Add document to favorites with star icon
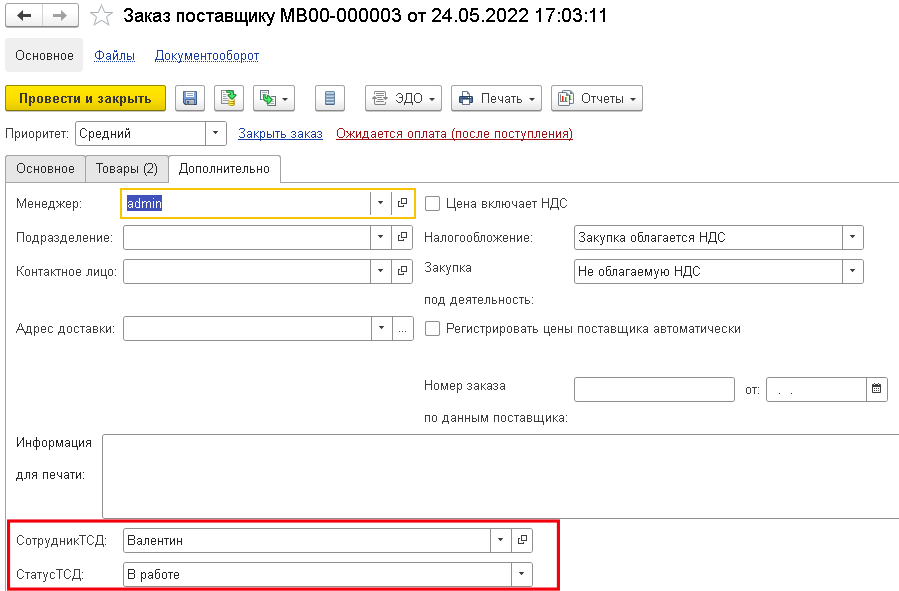 [101, 15]
